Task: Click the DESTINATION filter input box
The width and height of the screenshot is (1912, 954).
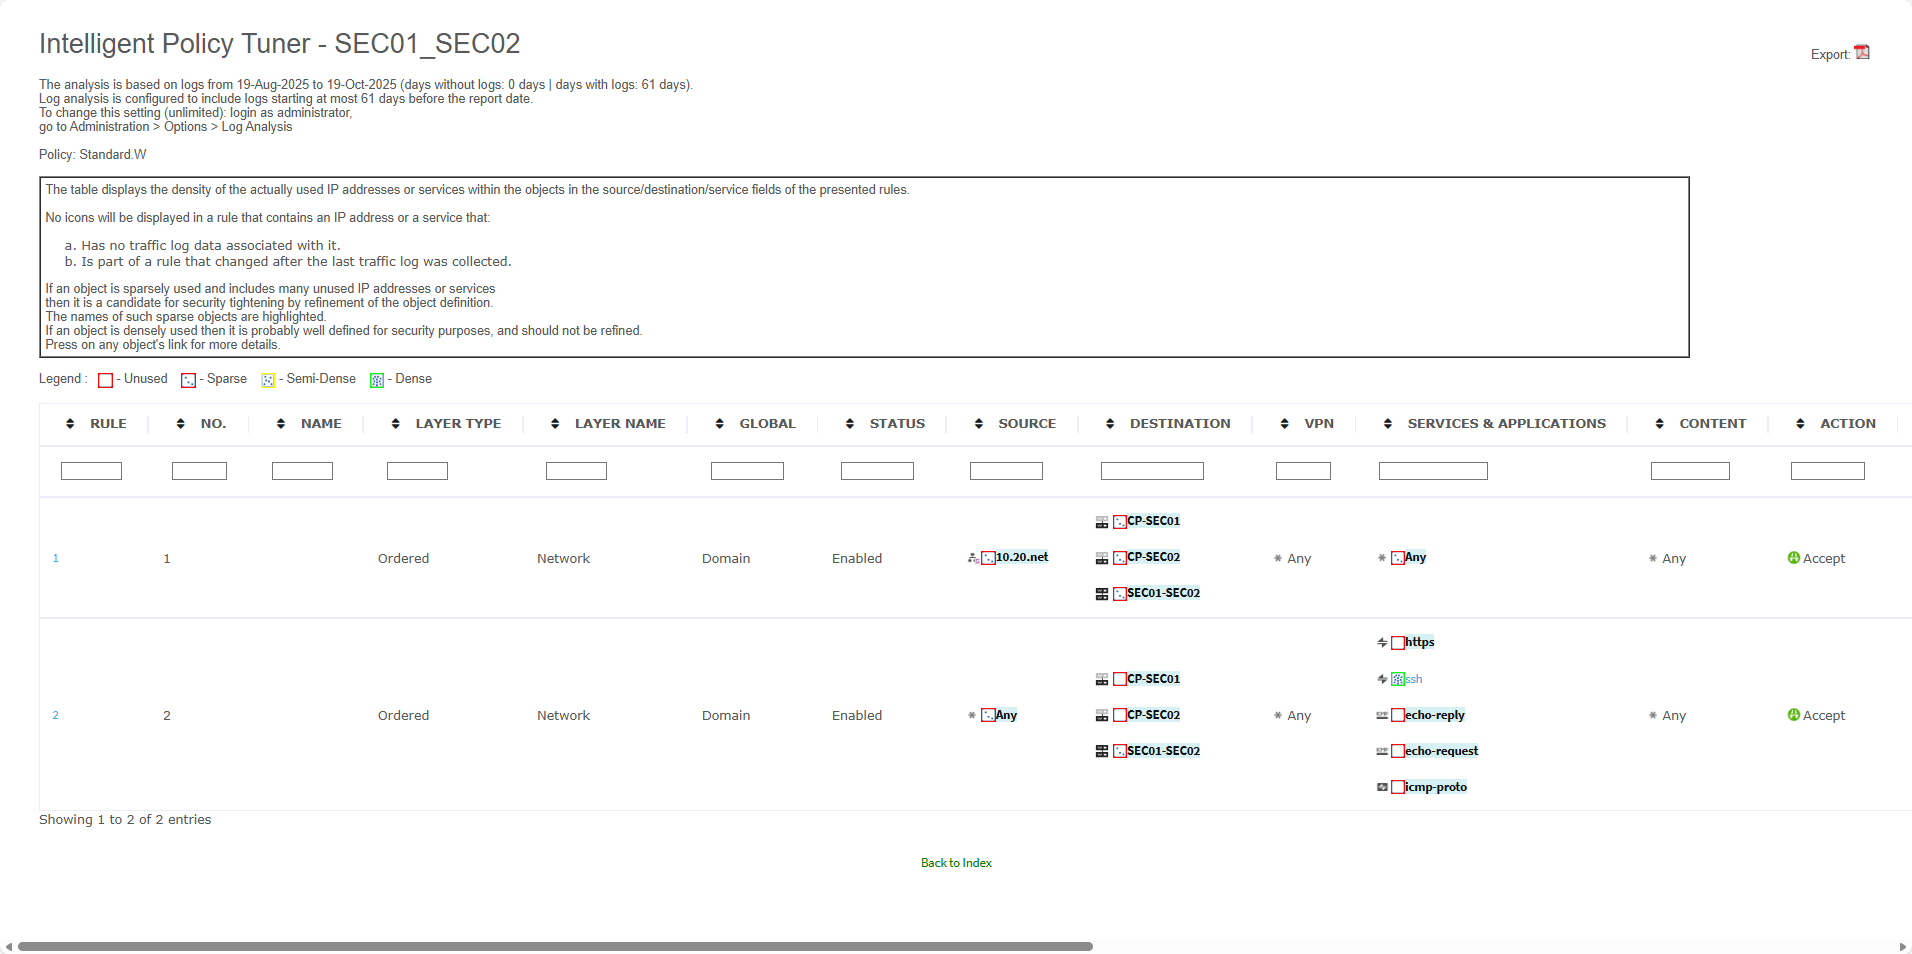Action: click(x=1152, y=471)
